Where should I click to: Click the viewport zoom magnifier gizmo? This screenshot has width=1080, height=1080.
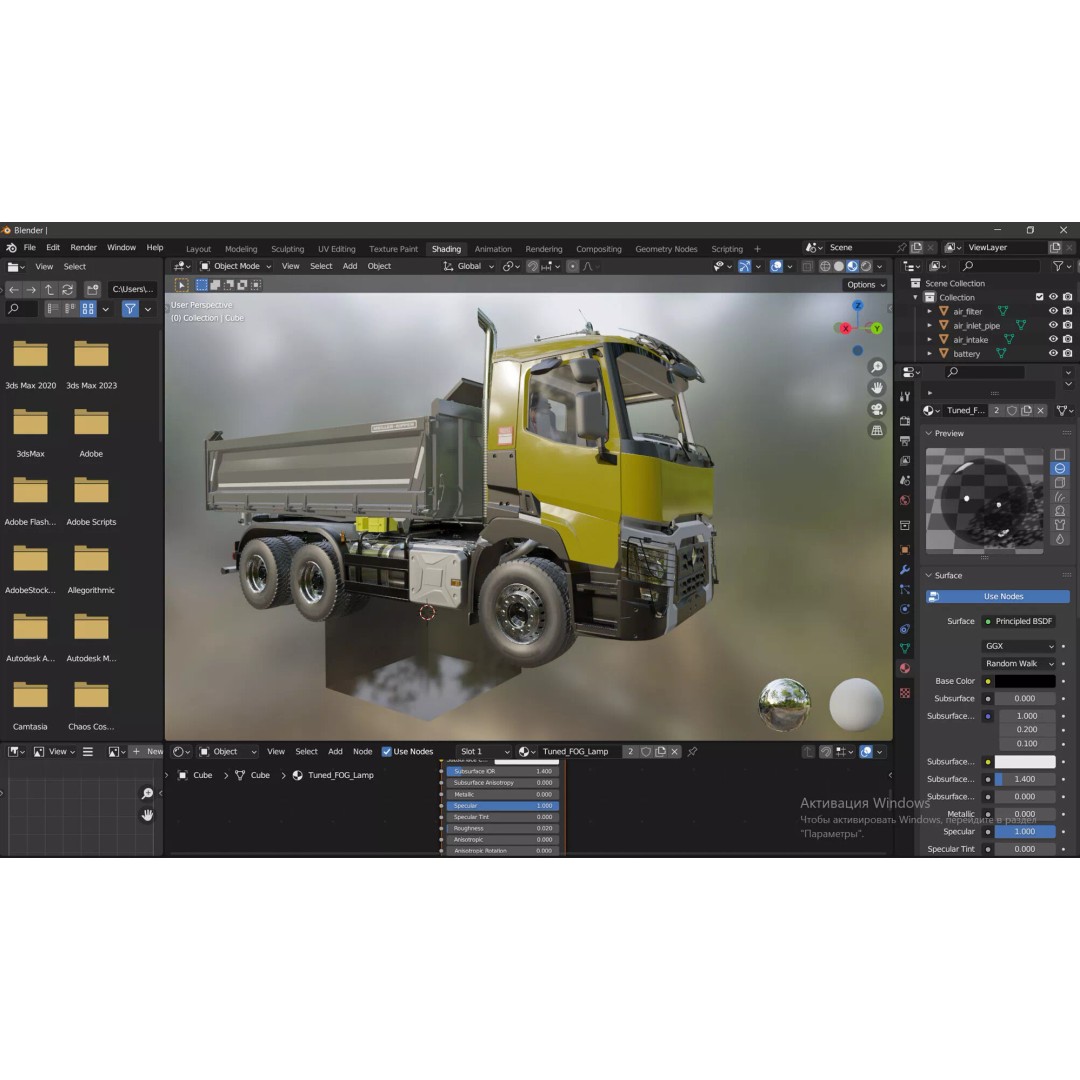coord(877,367)
